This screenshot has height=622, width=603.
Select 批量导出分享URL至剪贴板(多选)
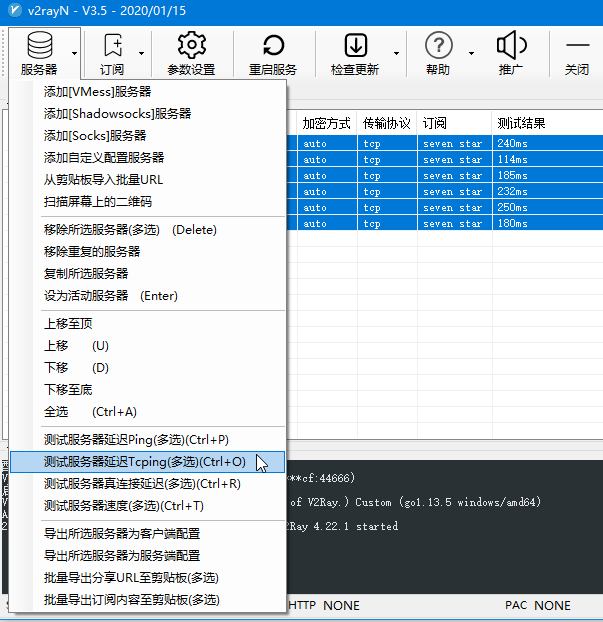pos(148,578)
